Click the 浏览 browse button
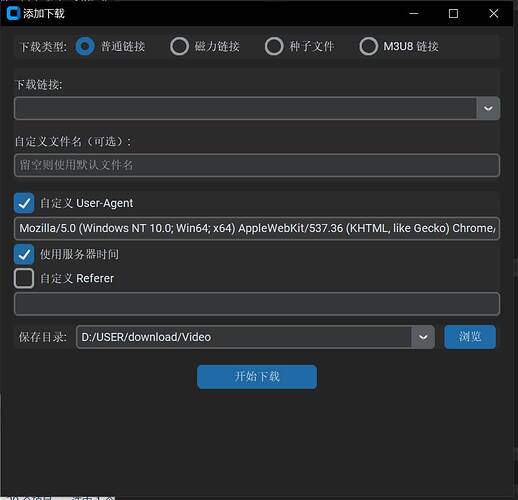This screenshot has height=500, width=518. click(470, 337)
